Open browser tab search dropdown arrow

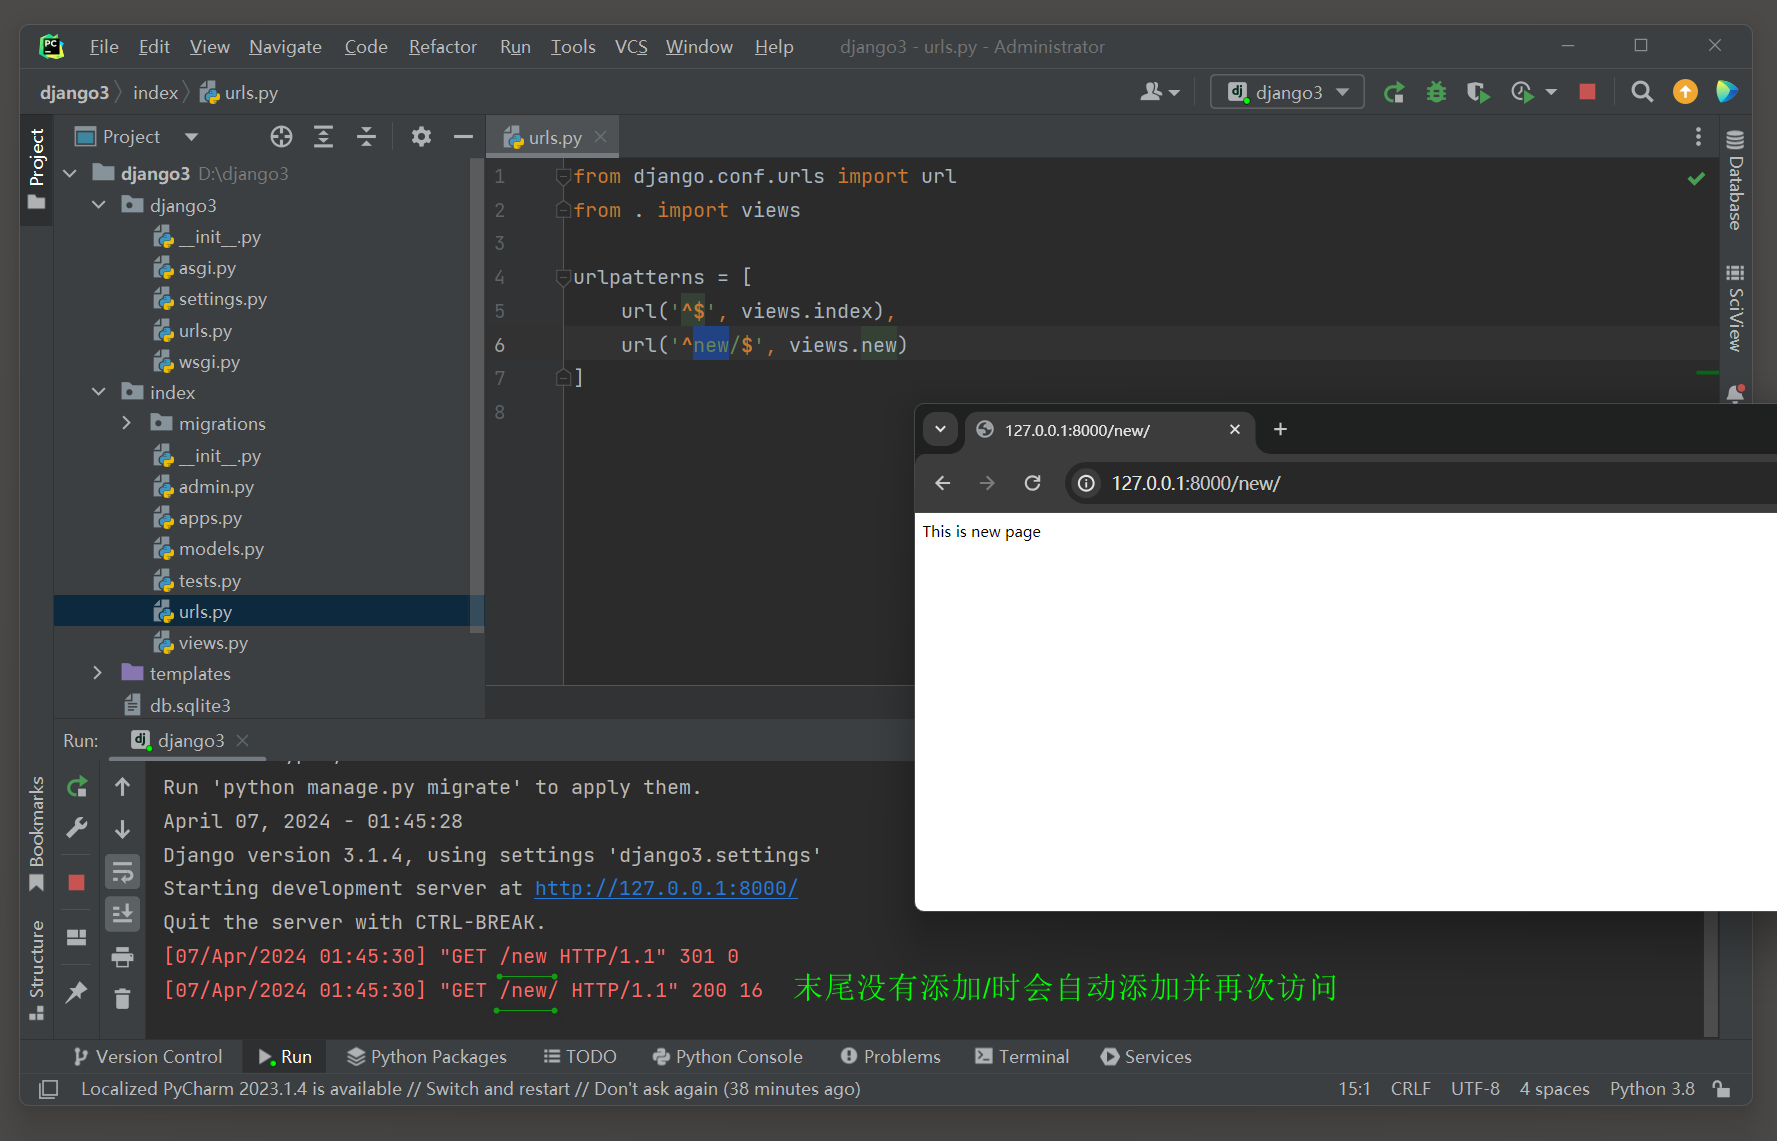coord(940,429)
